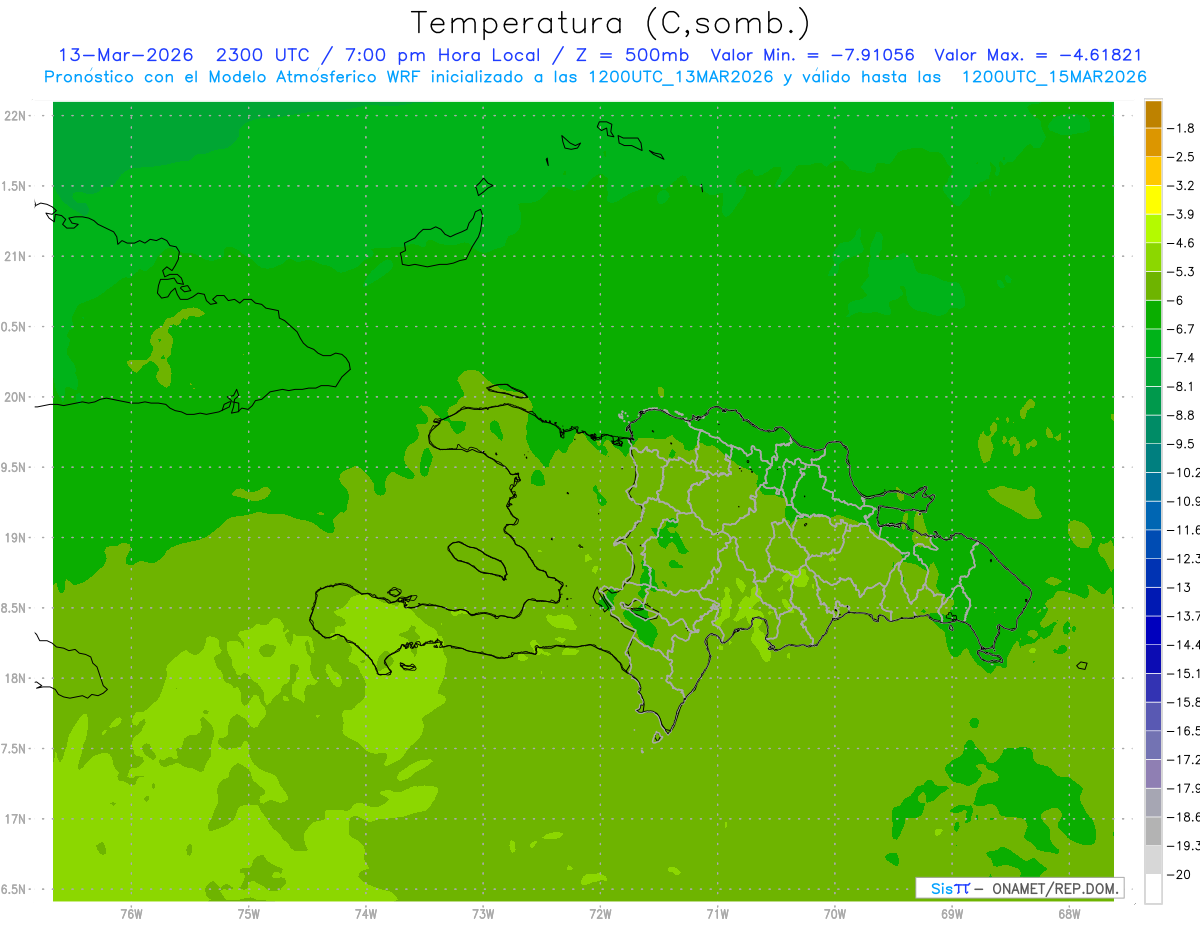Click the '73W' longitude label
Image resolution: width=1200 pixels, height=927 pixels.
click(x=483, y=914)
